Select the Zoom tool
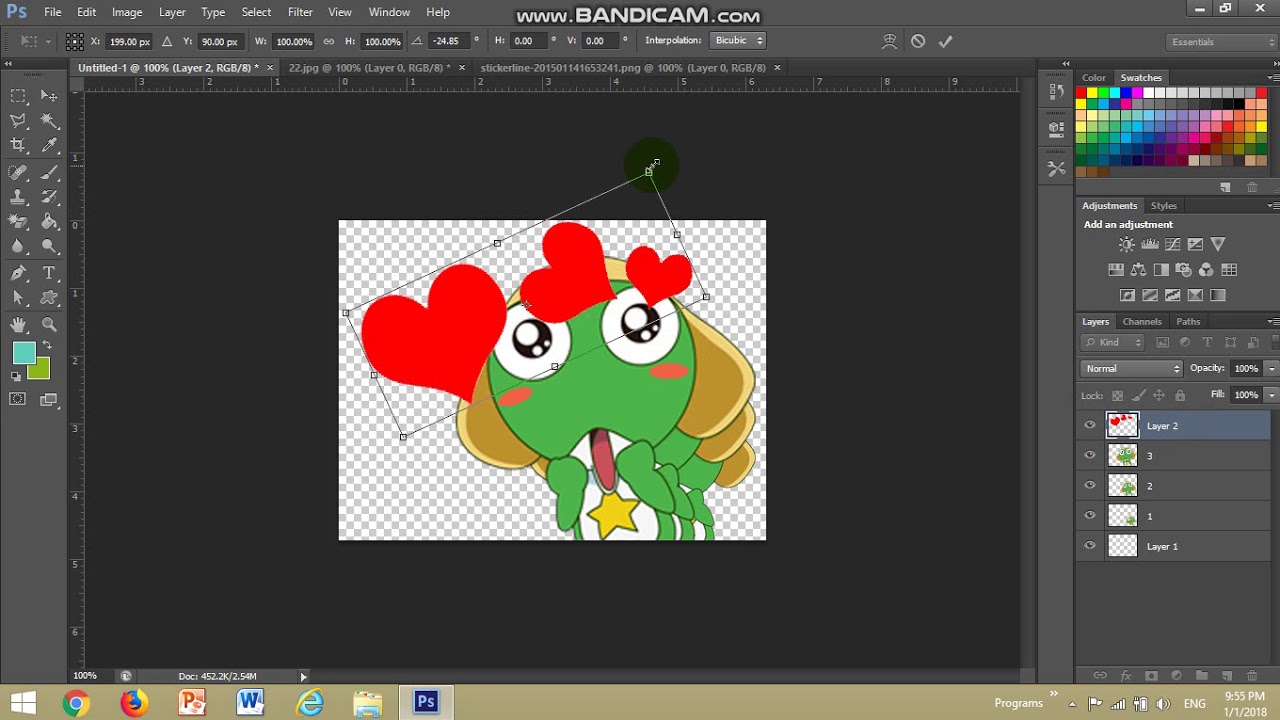This screenshot has width=1280, height=720. click(49, 324)
